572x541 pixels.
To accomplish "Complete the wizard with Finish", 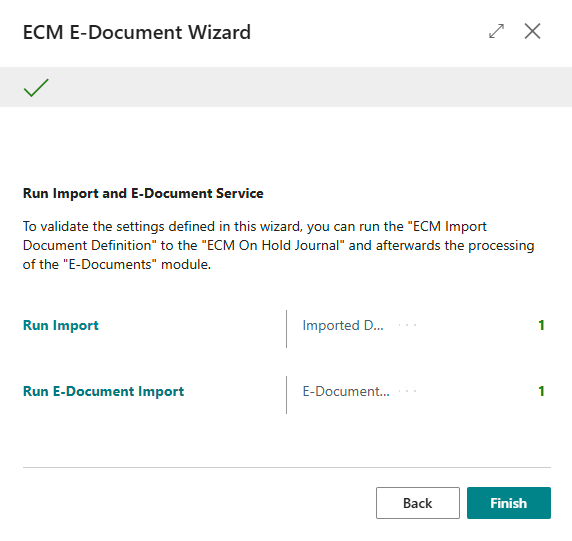I will click(x=509, y=503).
